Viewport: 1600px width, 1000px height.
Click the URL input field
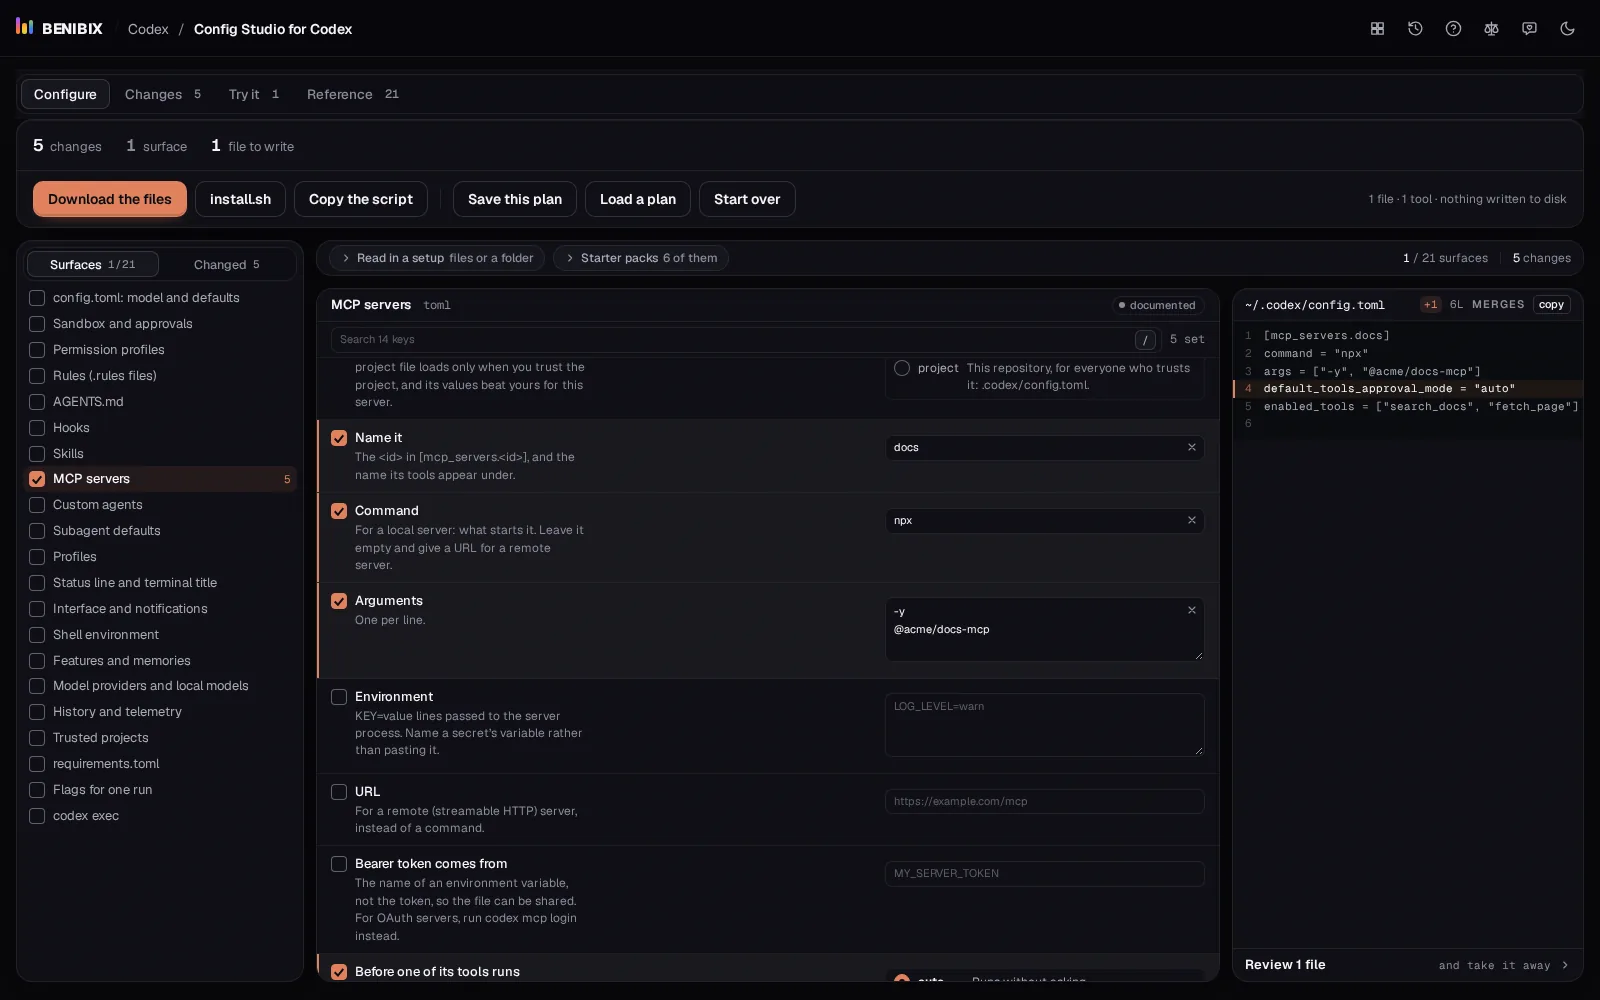pos(1044,801)
